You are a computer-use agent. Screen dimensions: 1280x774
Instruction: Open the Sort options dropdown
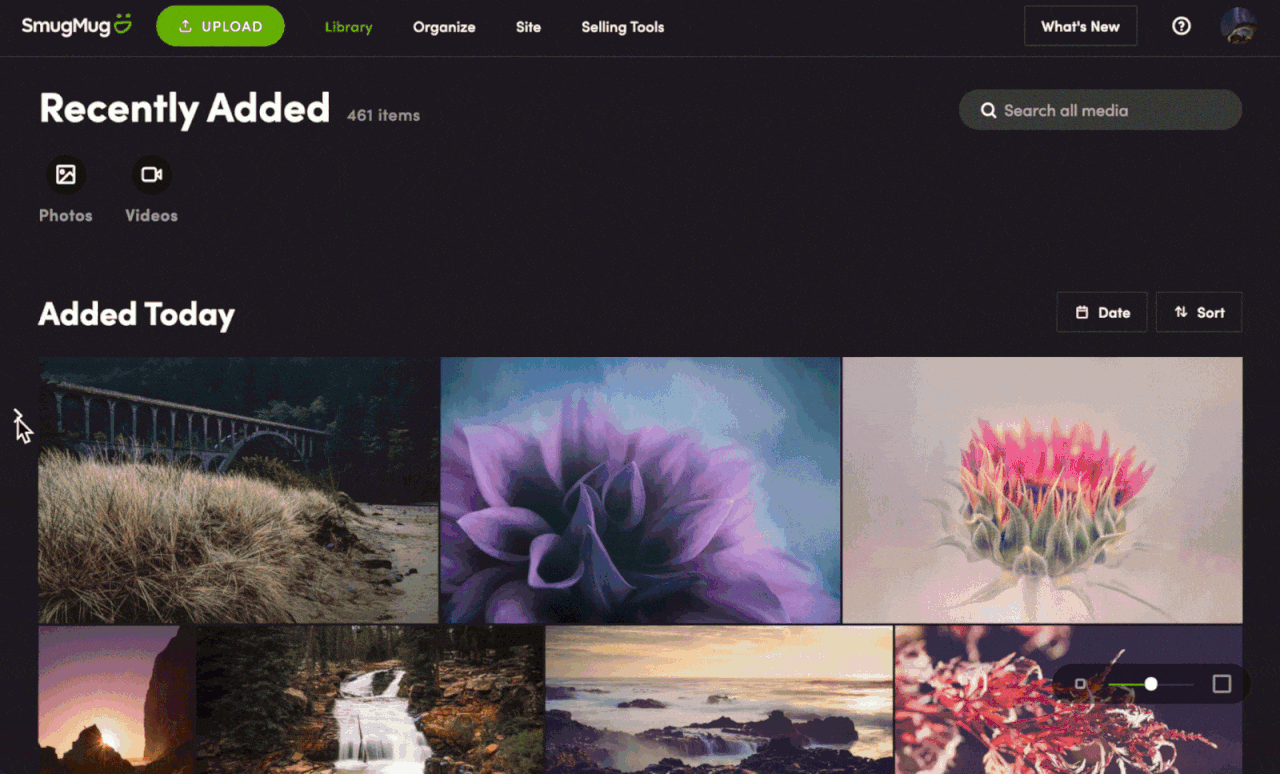pos(1199,312)
